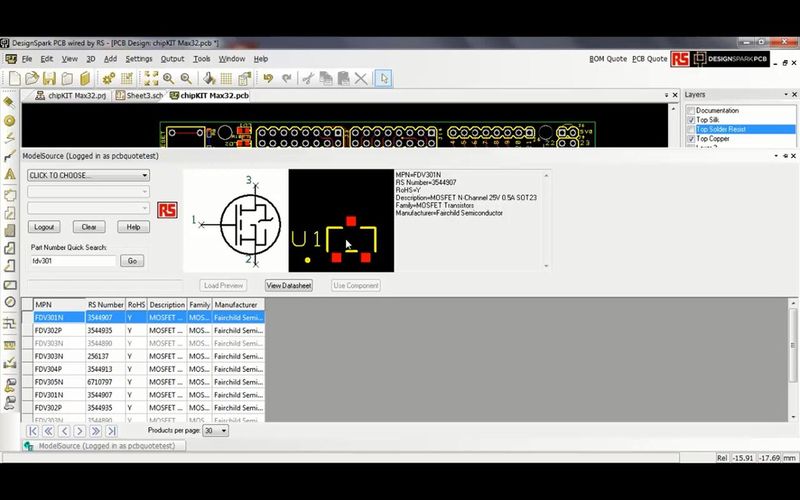The image size is (800, 500).
Task: Click the Logout button
Action: [44, 227]
